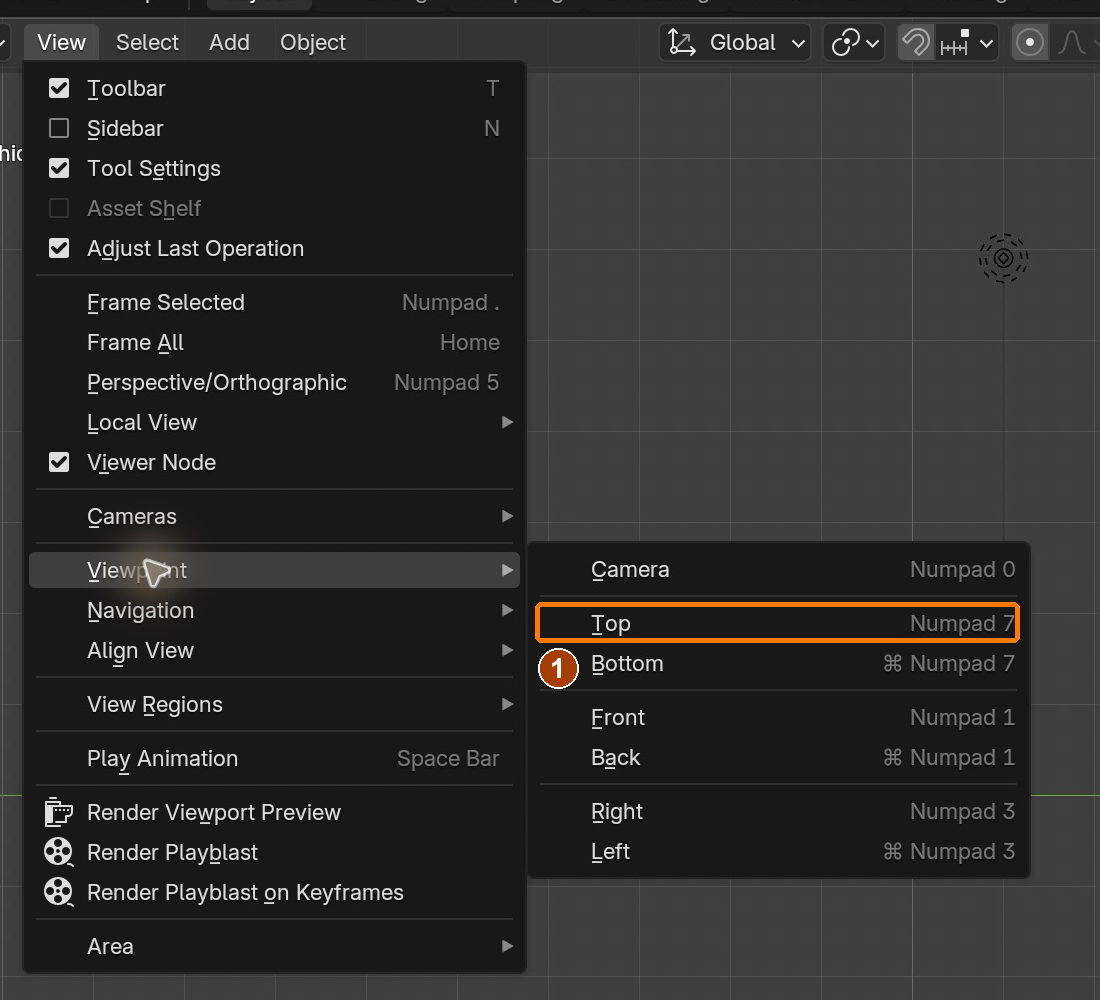Select the light object in the viewport

click(1003, 258)
